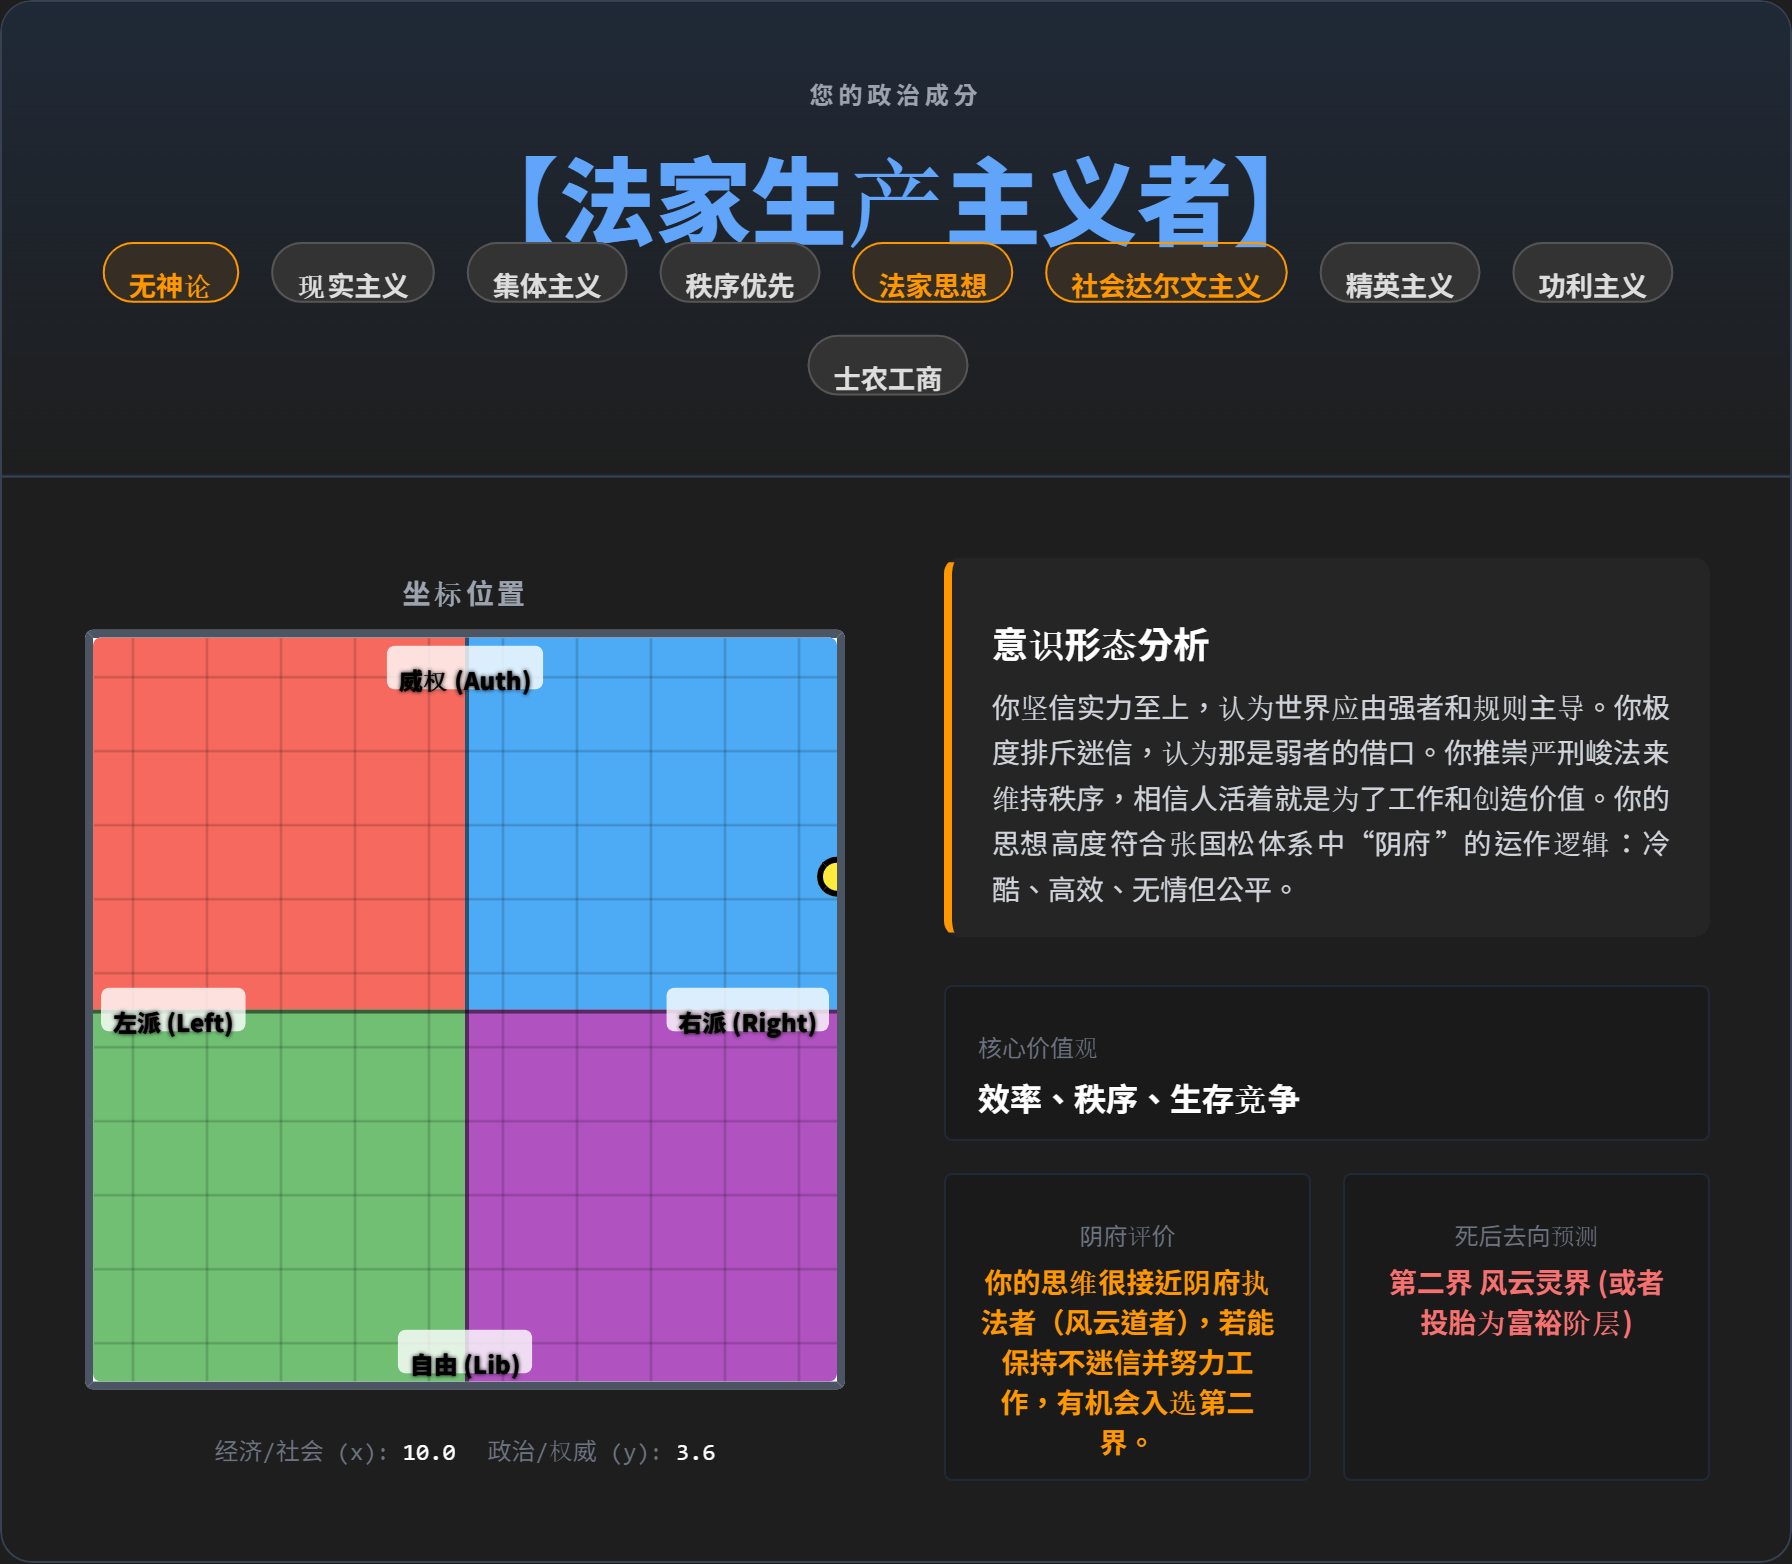This screenshot has width=1792, height=1564.
Task: Click the 坐标位置 chart title
Action: (x=464, y=593)
